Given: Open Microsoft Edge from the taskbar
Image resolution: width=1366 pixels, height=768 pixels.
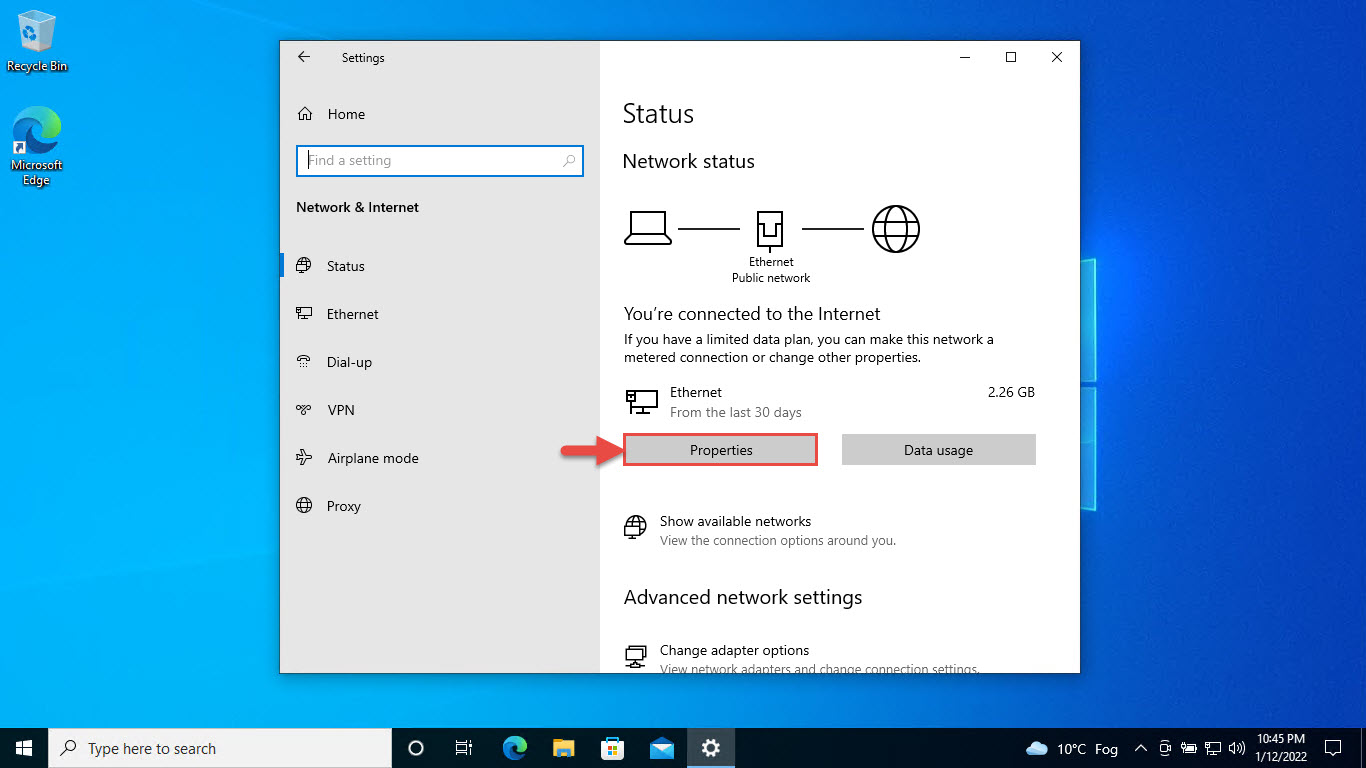Looking at the screenshot, I should [514, 748].
